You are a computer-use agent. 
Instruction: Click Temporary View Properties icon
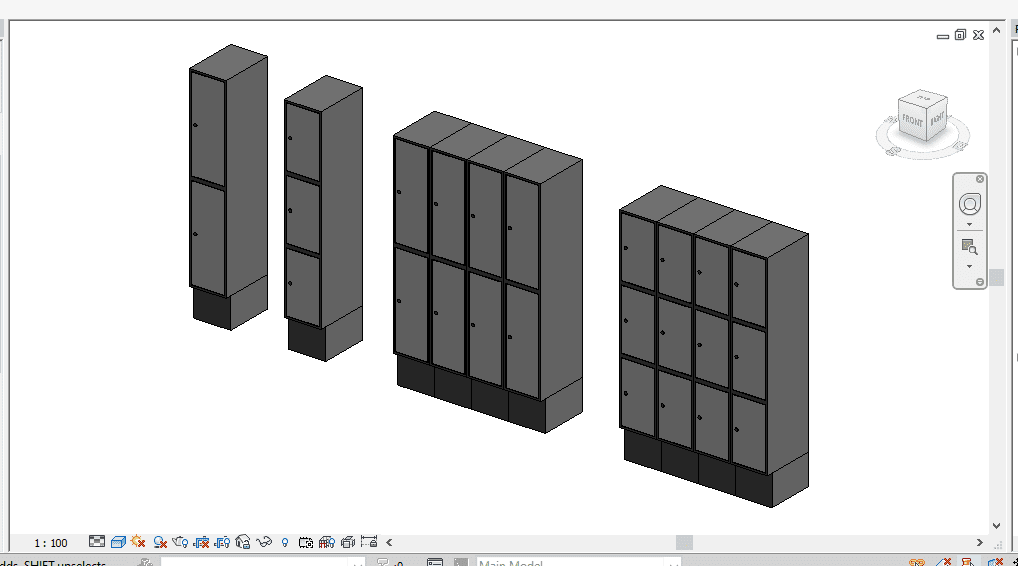click(306, 542)
